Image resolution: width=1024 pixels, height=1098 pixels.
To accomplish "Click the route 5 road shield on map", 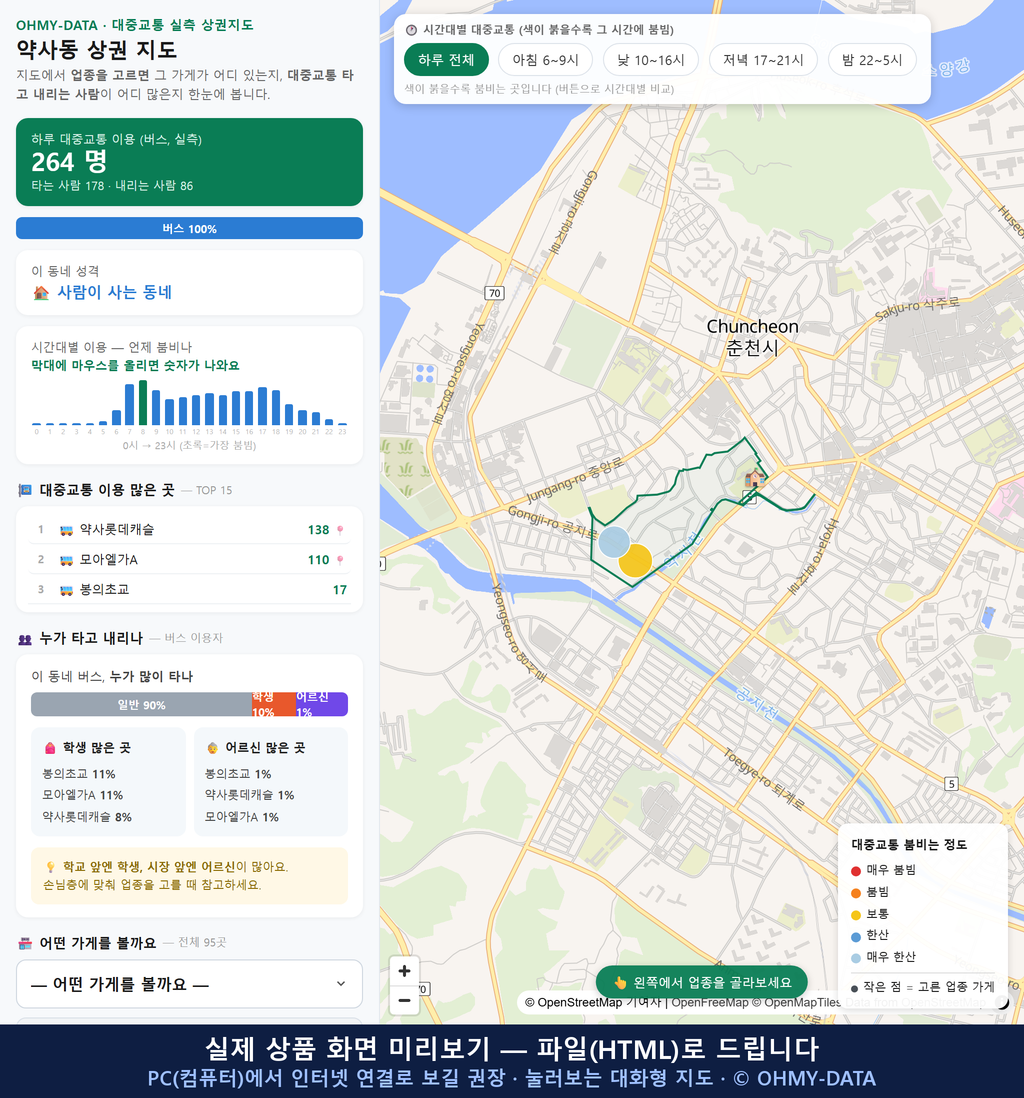I will pos(950,784).
